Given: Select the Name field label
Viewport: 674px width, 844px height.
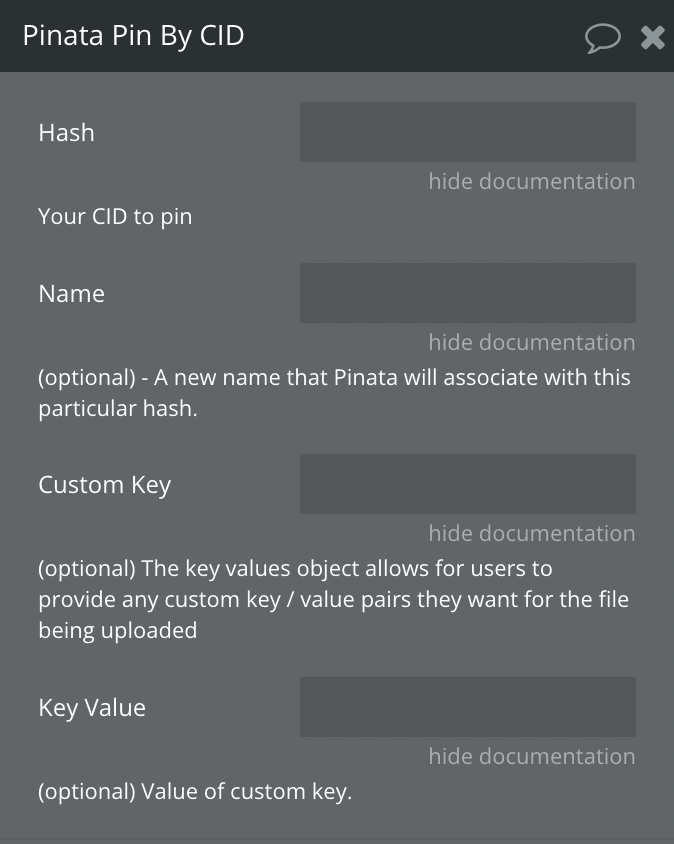Looking at the screenshot, I should click(71, 293).
